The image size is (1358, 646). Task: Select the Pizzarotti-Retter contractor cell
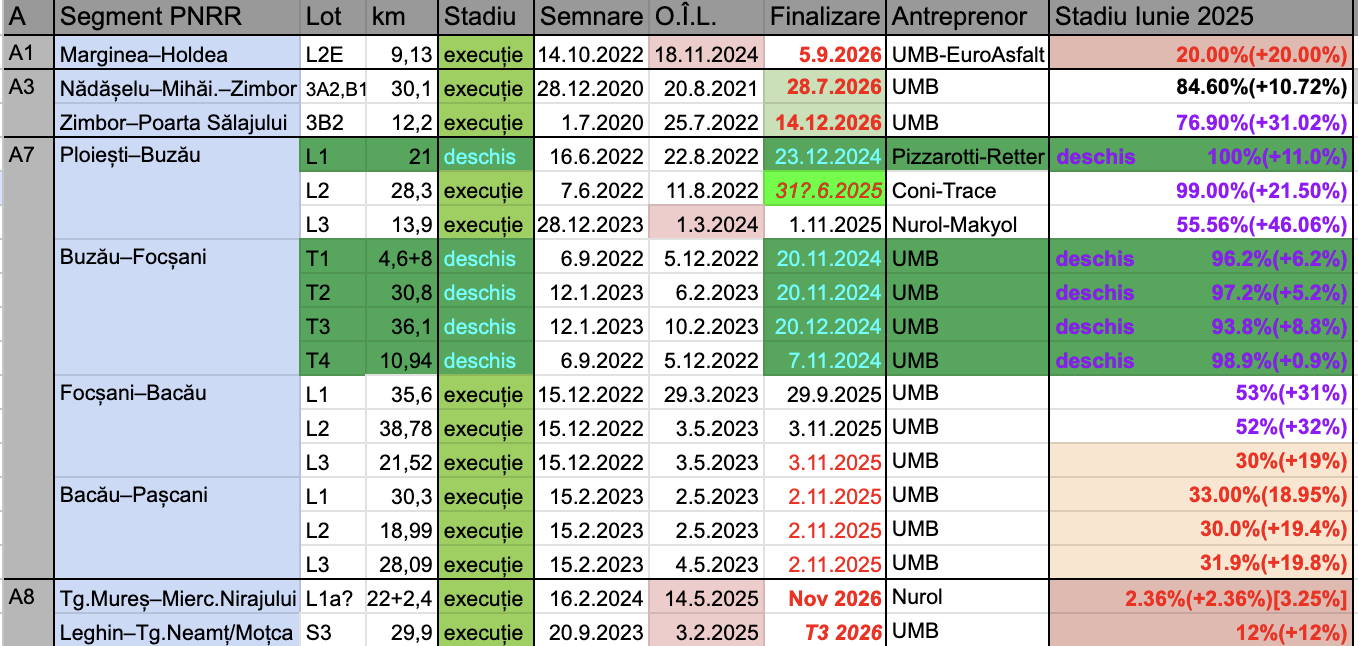(967, 157)
